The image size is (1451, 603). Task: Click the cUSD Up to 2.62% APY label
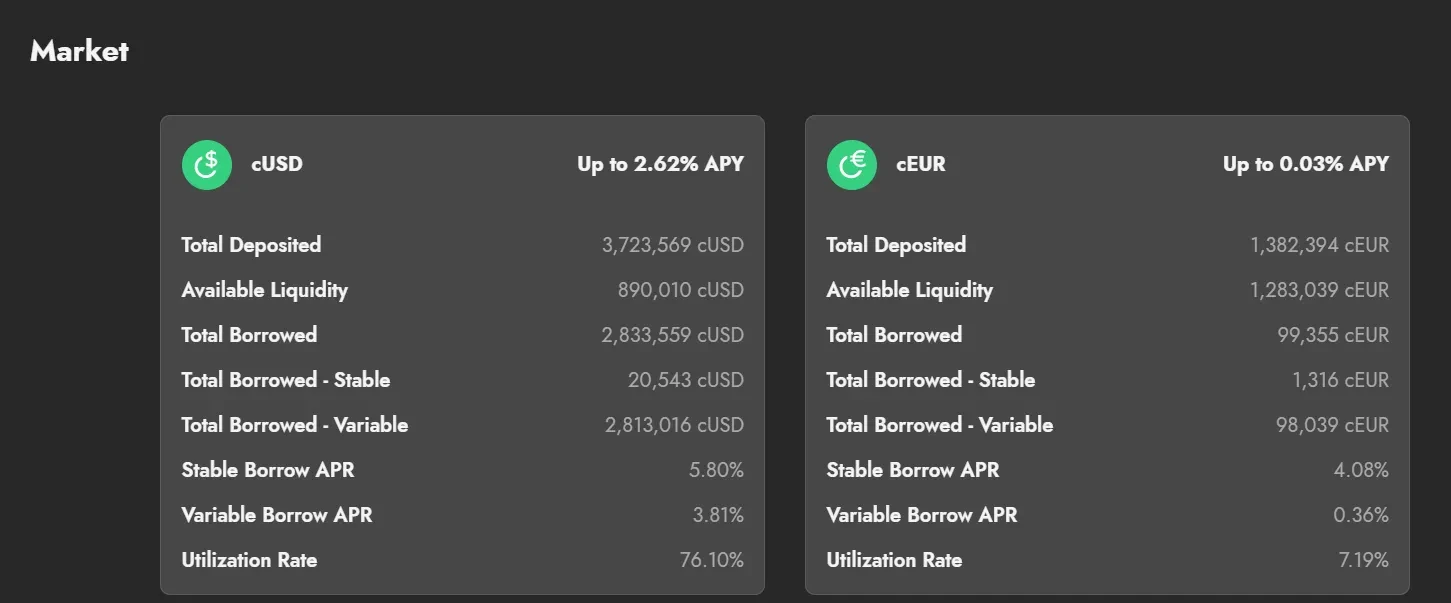(661, 164)
